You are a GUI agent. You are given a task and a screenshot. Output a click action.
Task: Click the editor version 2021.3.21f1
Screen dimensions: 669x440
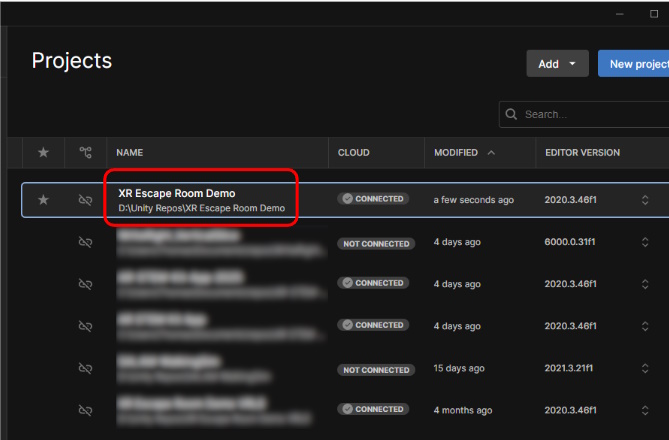pyautogui.click(x=569, y=368)
